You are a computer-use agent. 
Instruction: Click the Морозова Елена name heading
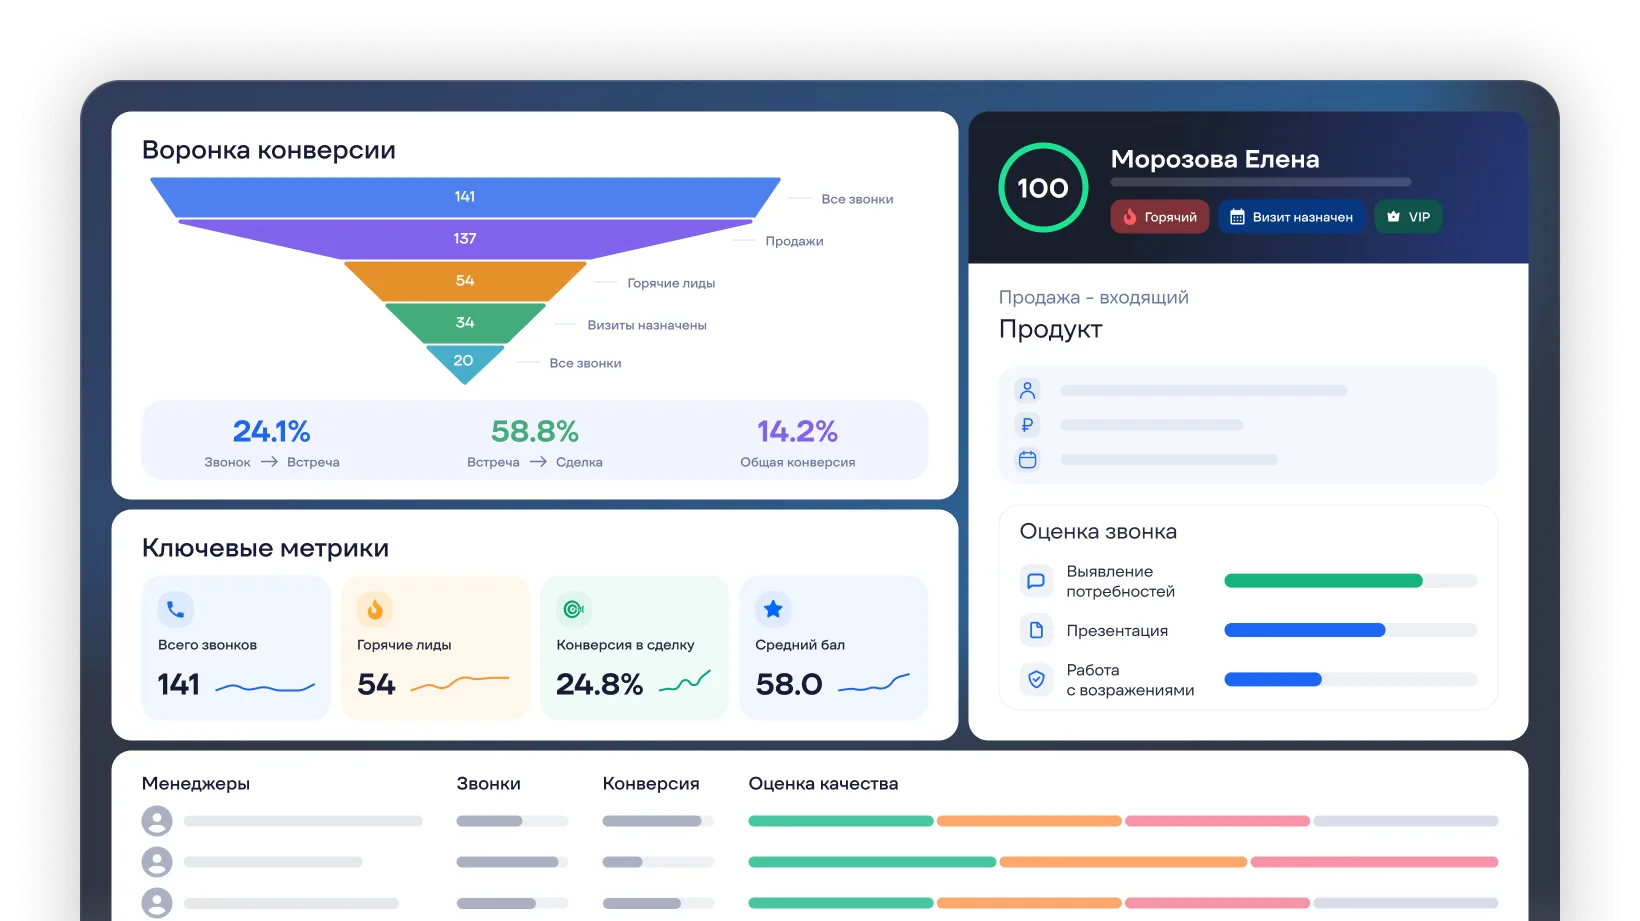(1215, 159)
